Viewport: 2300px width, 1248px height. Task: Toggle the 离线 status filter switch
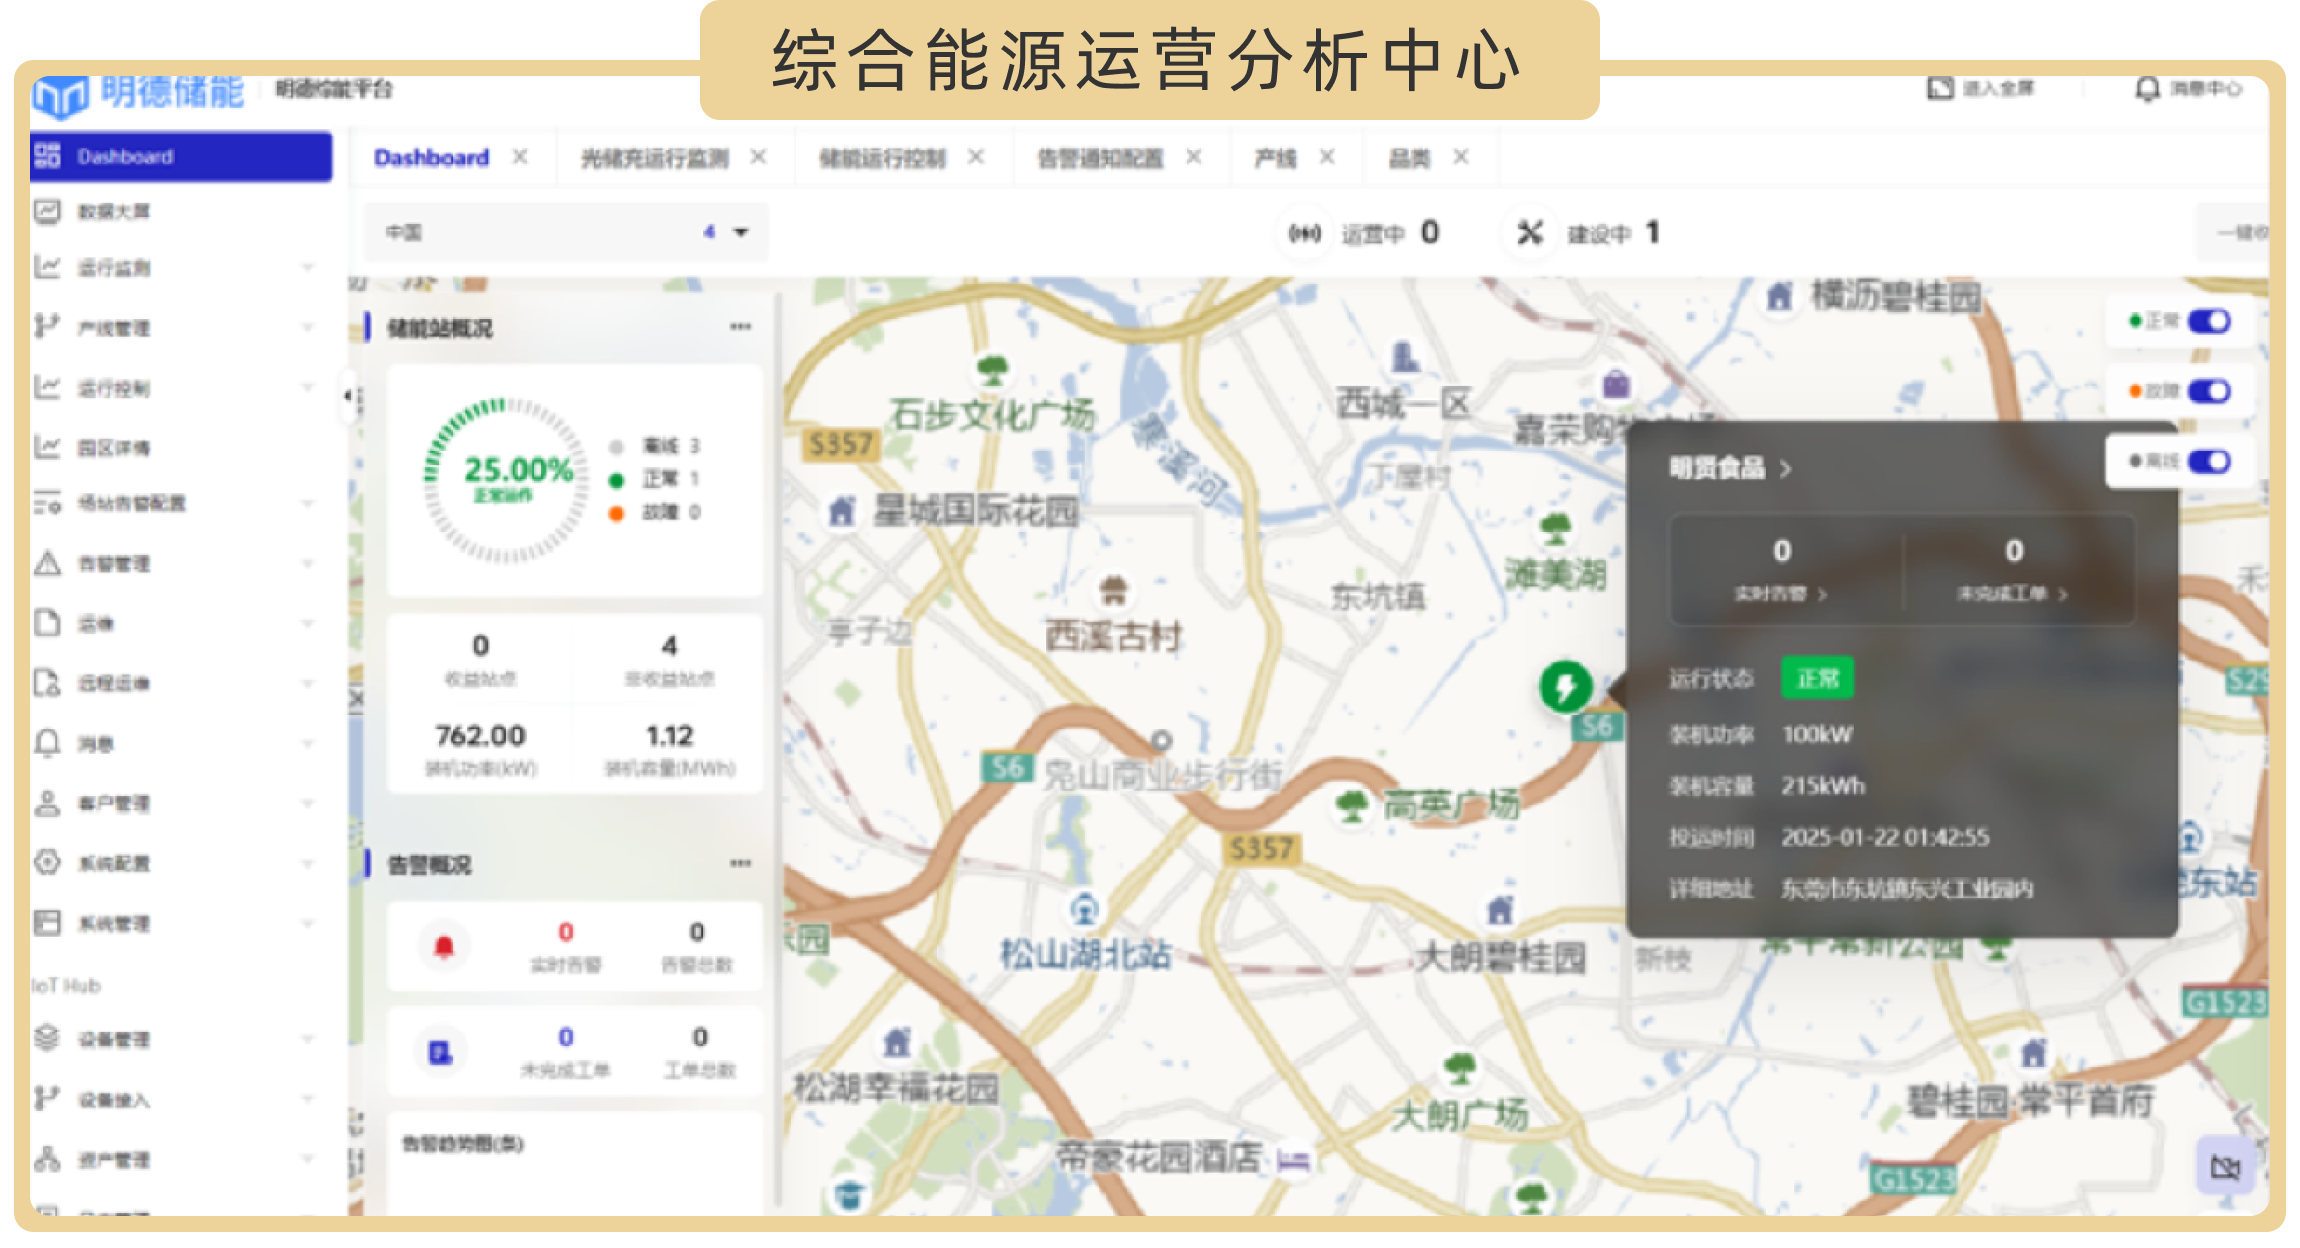click(x=2209, y=461)
